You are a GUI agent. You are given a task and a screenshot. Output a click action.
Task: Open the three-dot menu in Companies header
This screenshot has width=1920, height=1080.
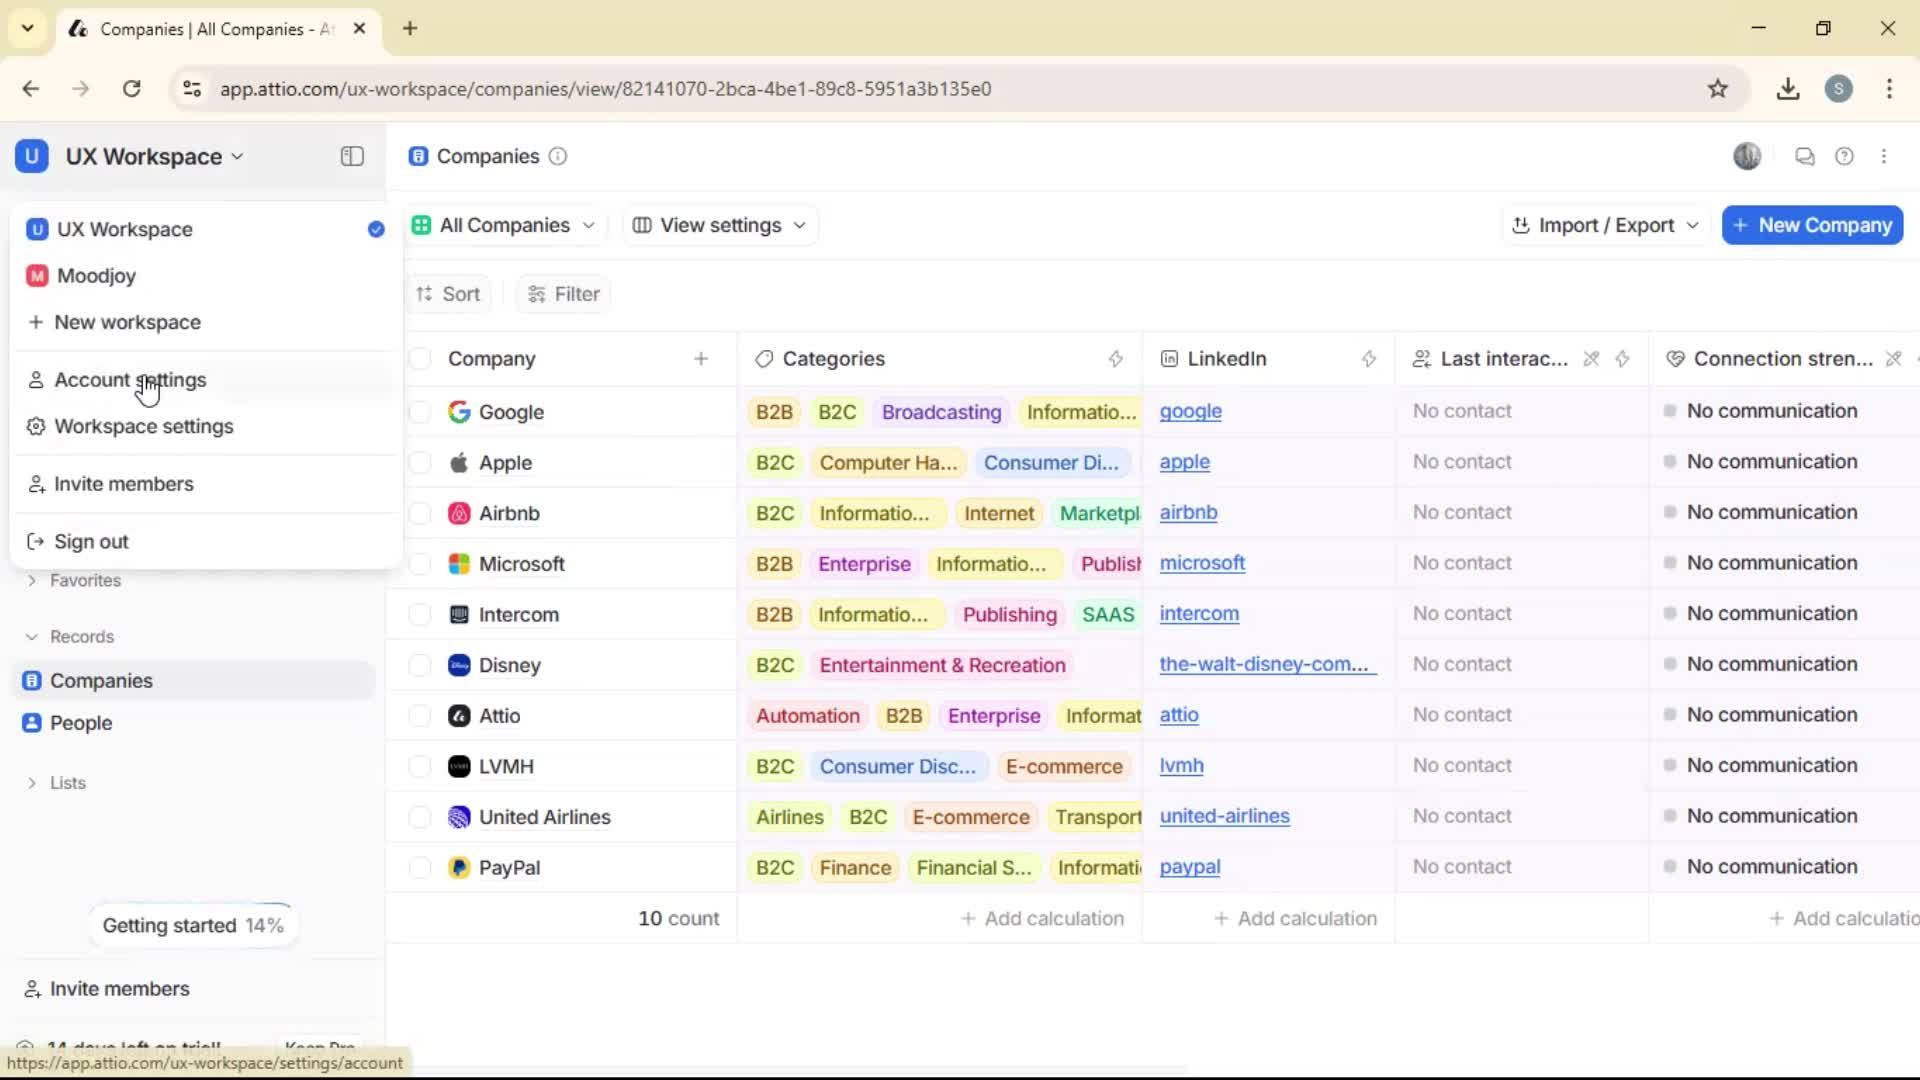click(x=1884, y=156)
